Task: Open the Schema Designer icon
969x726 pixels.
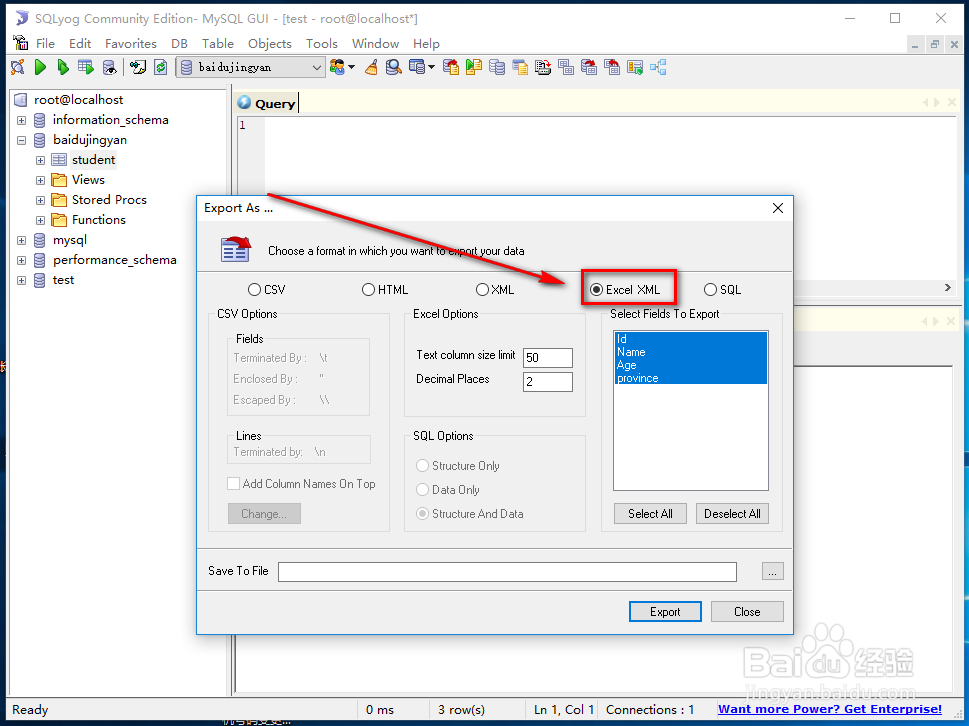Action: [x=658, y=67]
